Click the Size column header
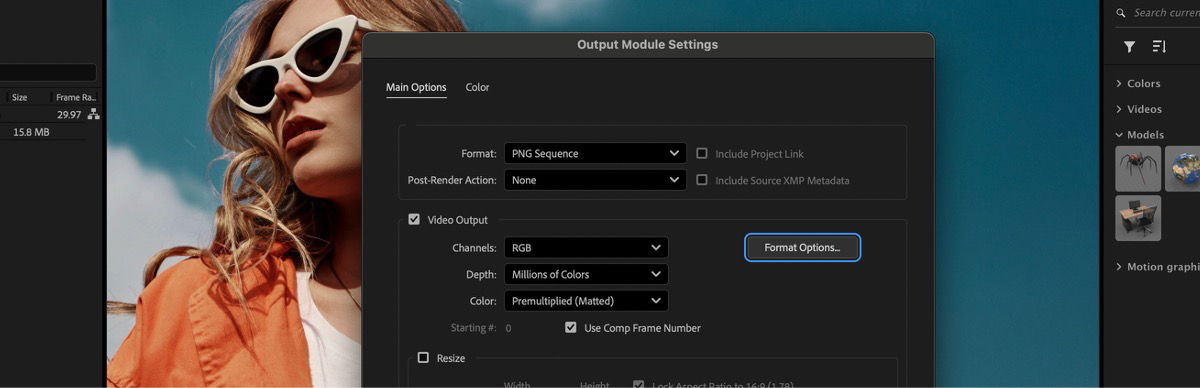The height and width of the screenshot is (388, 1200). tap(20, 98)
